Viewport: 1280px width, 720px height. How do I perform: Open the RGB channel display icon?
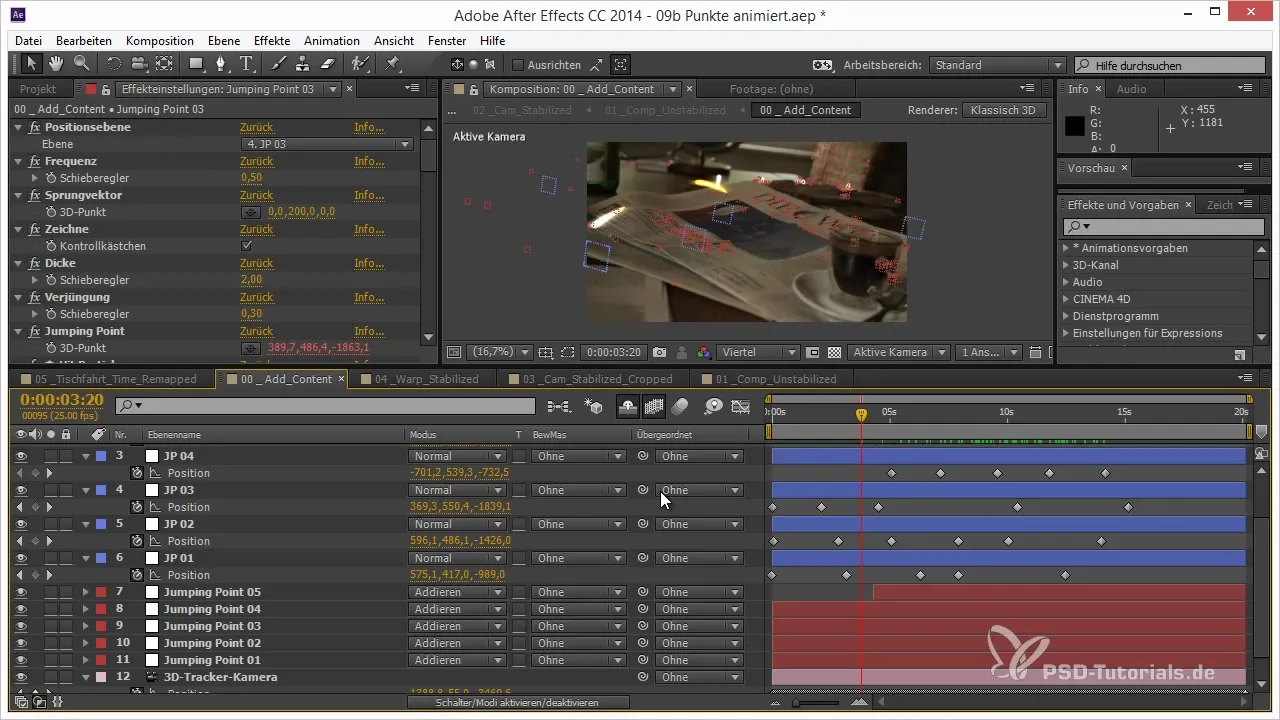704,352
